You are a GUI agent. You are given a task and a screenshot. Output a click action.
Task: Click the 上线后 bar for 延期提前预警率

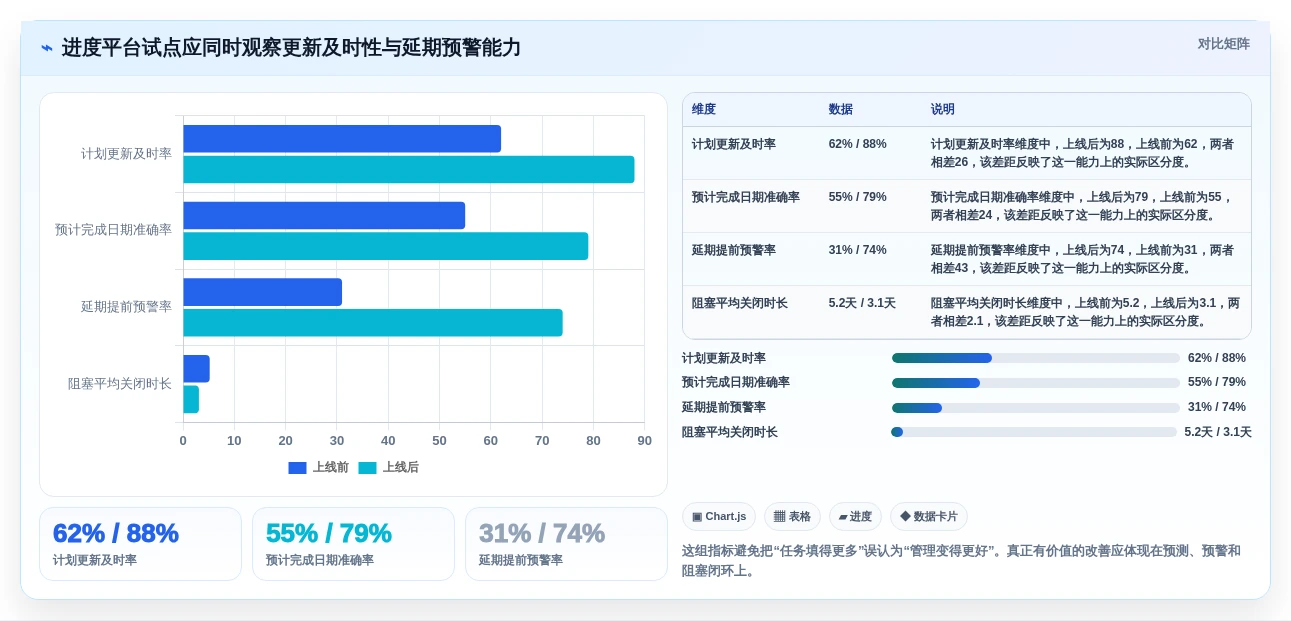coord(373,323)
